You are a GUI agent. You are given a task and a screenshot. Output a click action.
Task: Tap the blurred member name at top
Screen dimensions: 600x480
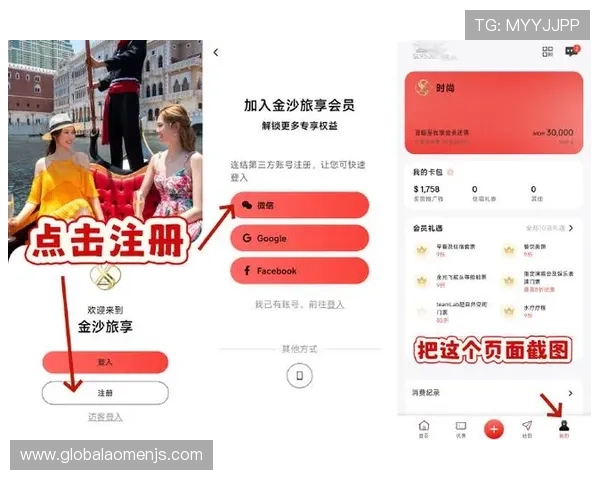tap(434, 54)
